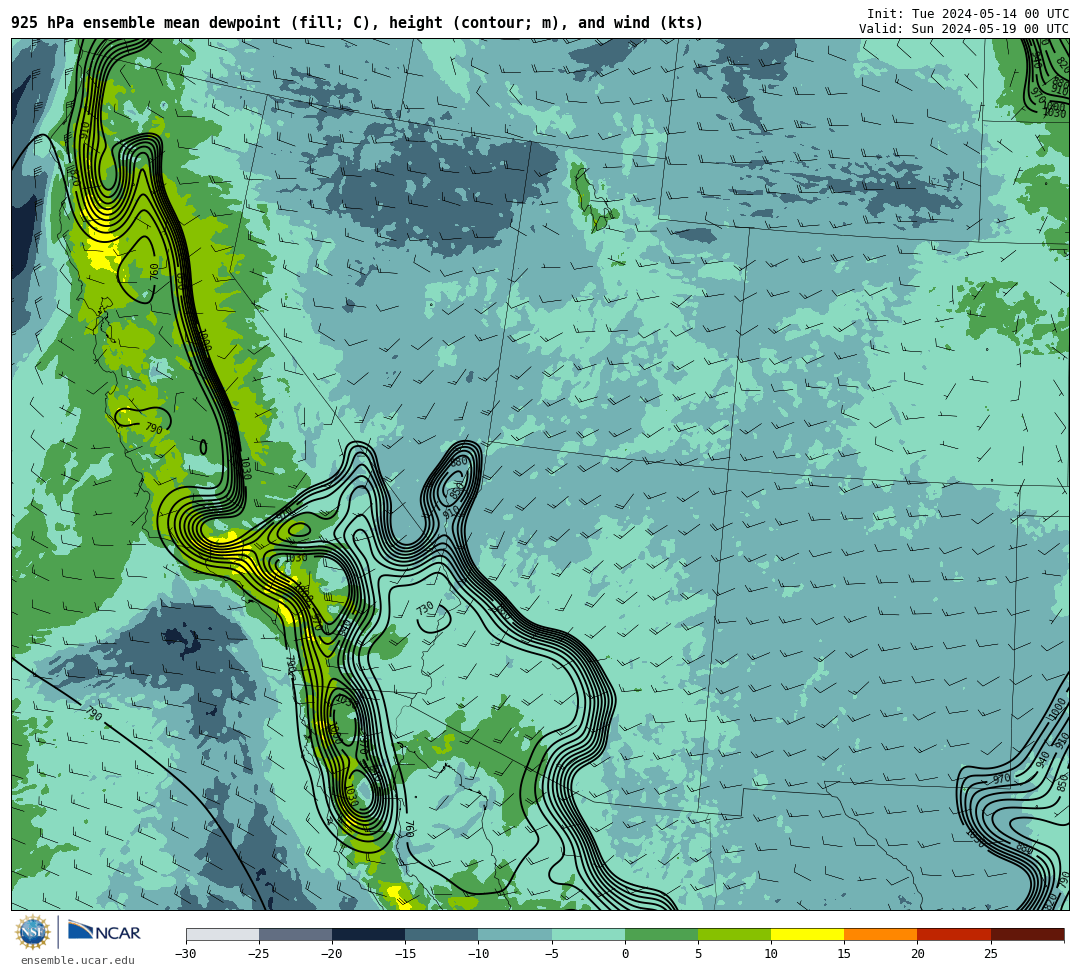
Task: Click the 'Init: Tue 2024-05-14 00 UTC' text
Action: point(968,14)
